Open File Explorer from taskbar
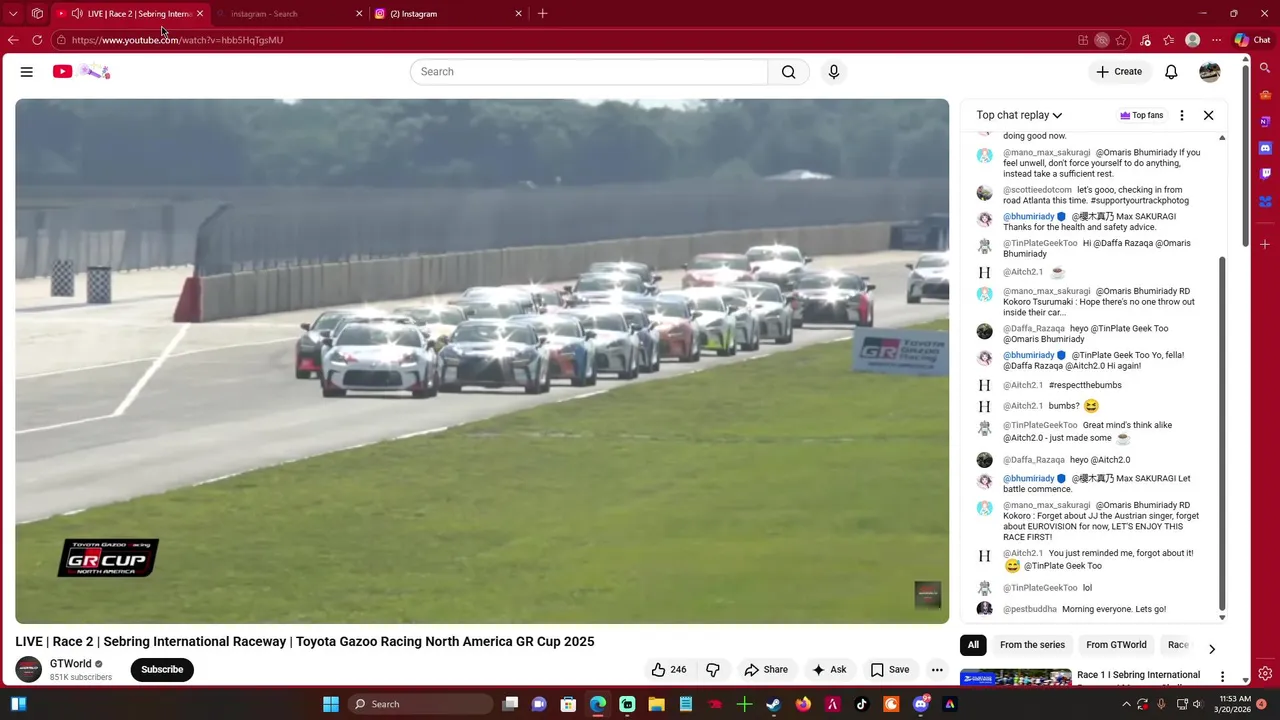 (x=656, y=704)
